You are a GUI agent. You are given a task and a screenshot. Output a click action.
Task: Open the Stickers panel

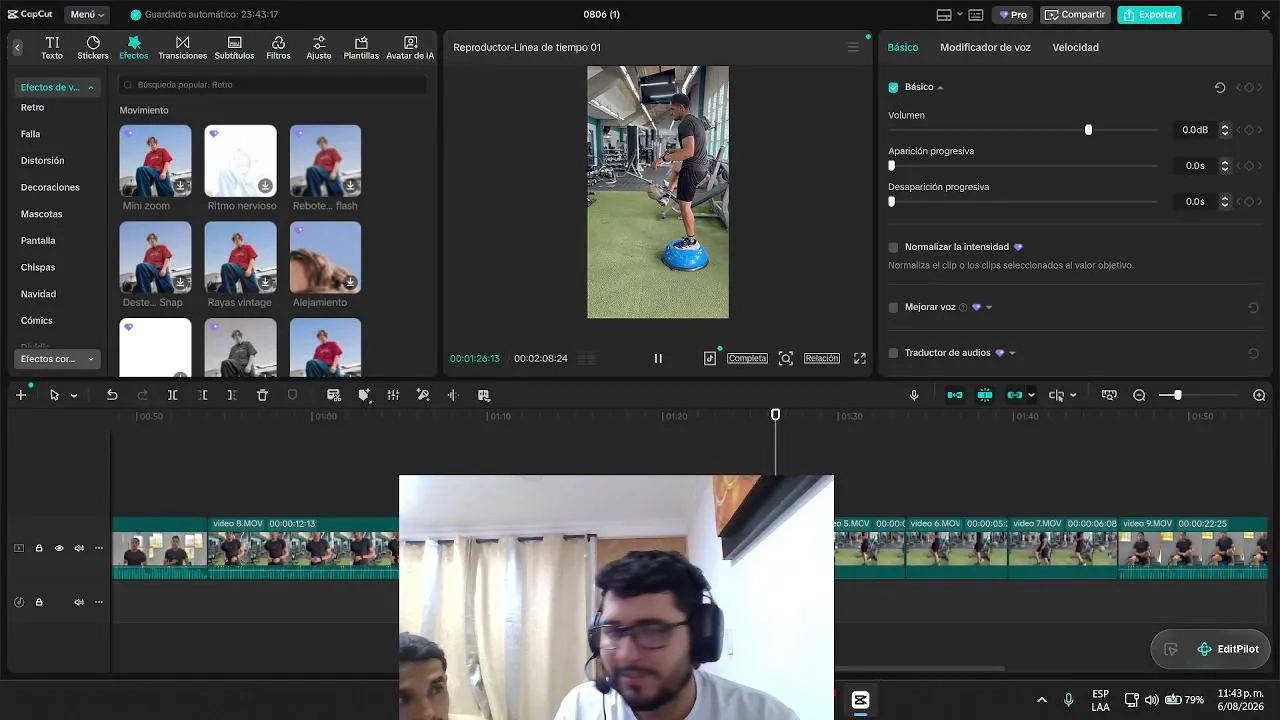tap(93, 47)
